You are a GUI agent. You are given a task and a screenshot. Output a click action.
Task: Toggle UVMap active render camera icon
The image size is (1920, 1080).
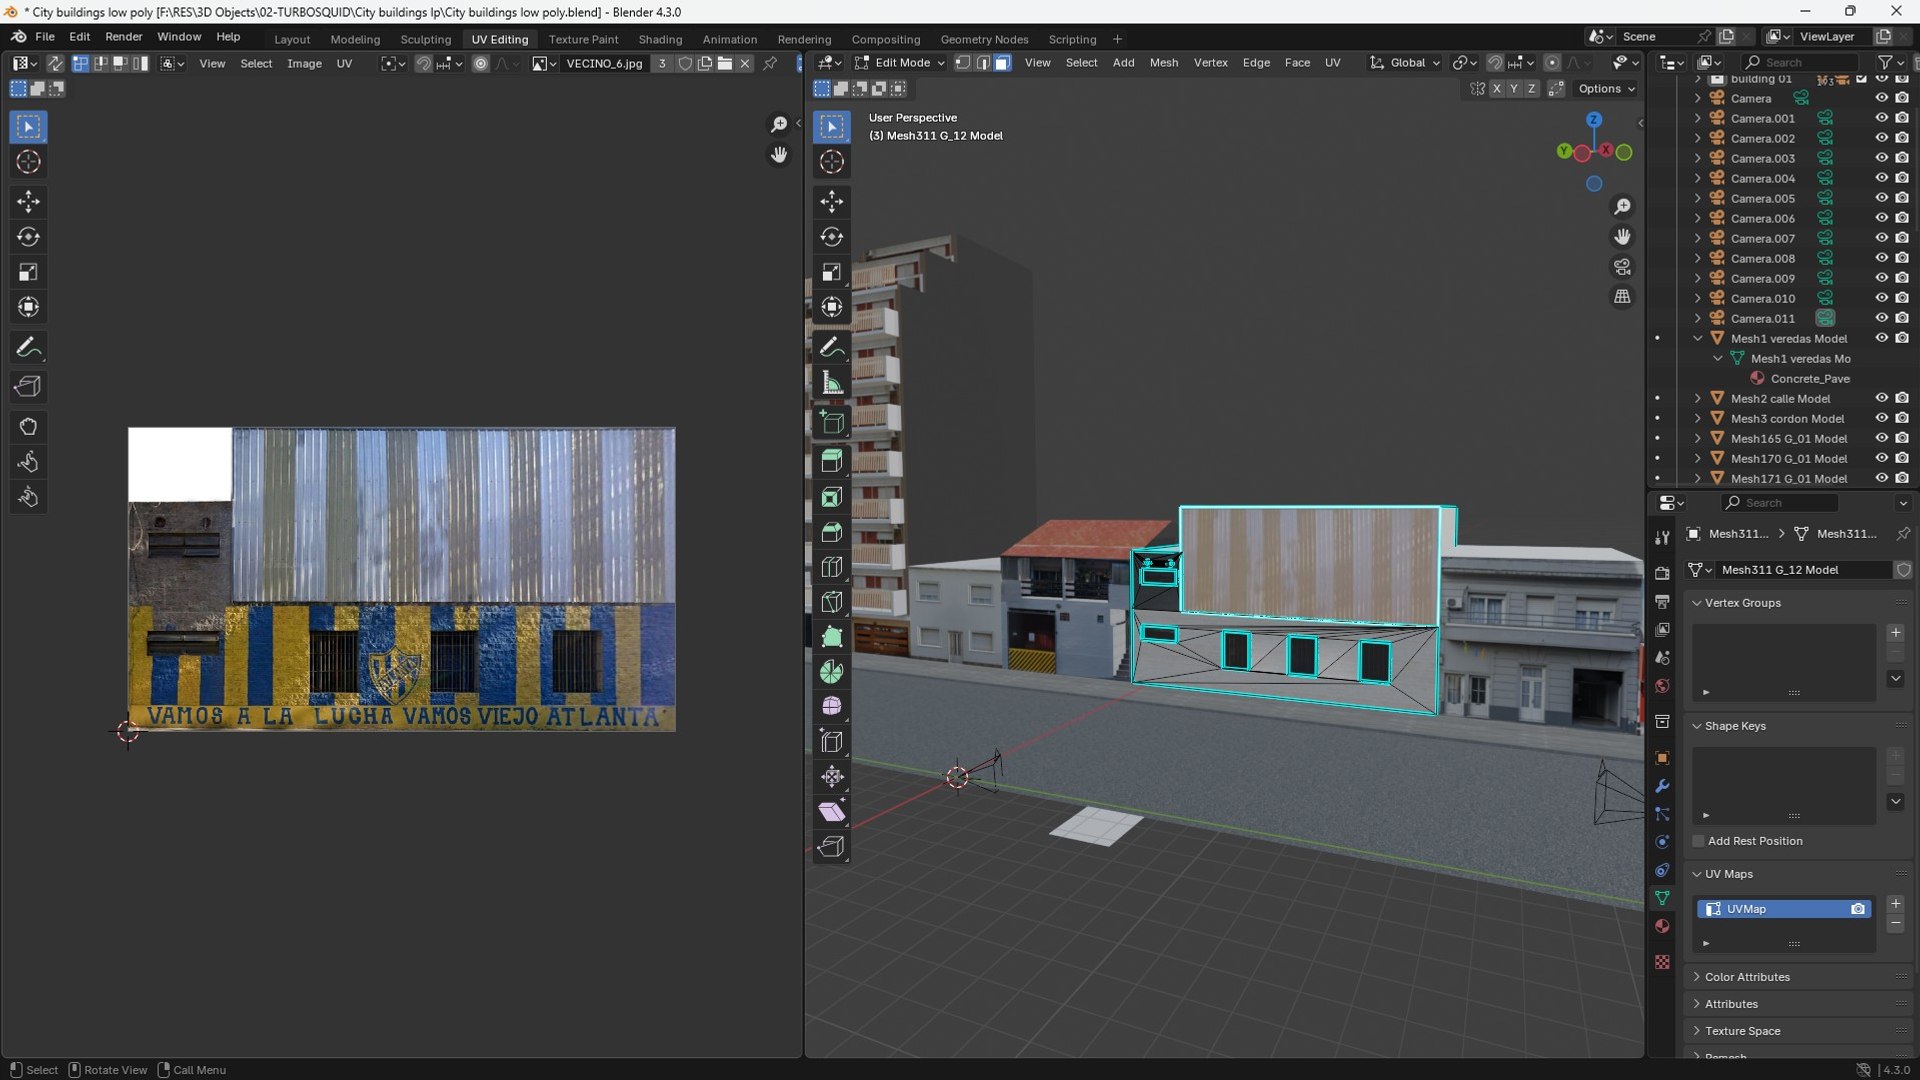tap(1857, 909)
